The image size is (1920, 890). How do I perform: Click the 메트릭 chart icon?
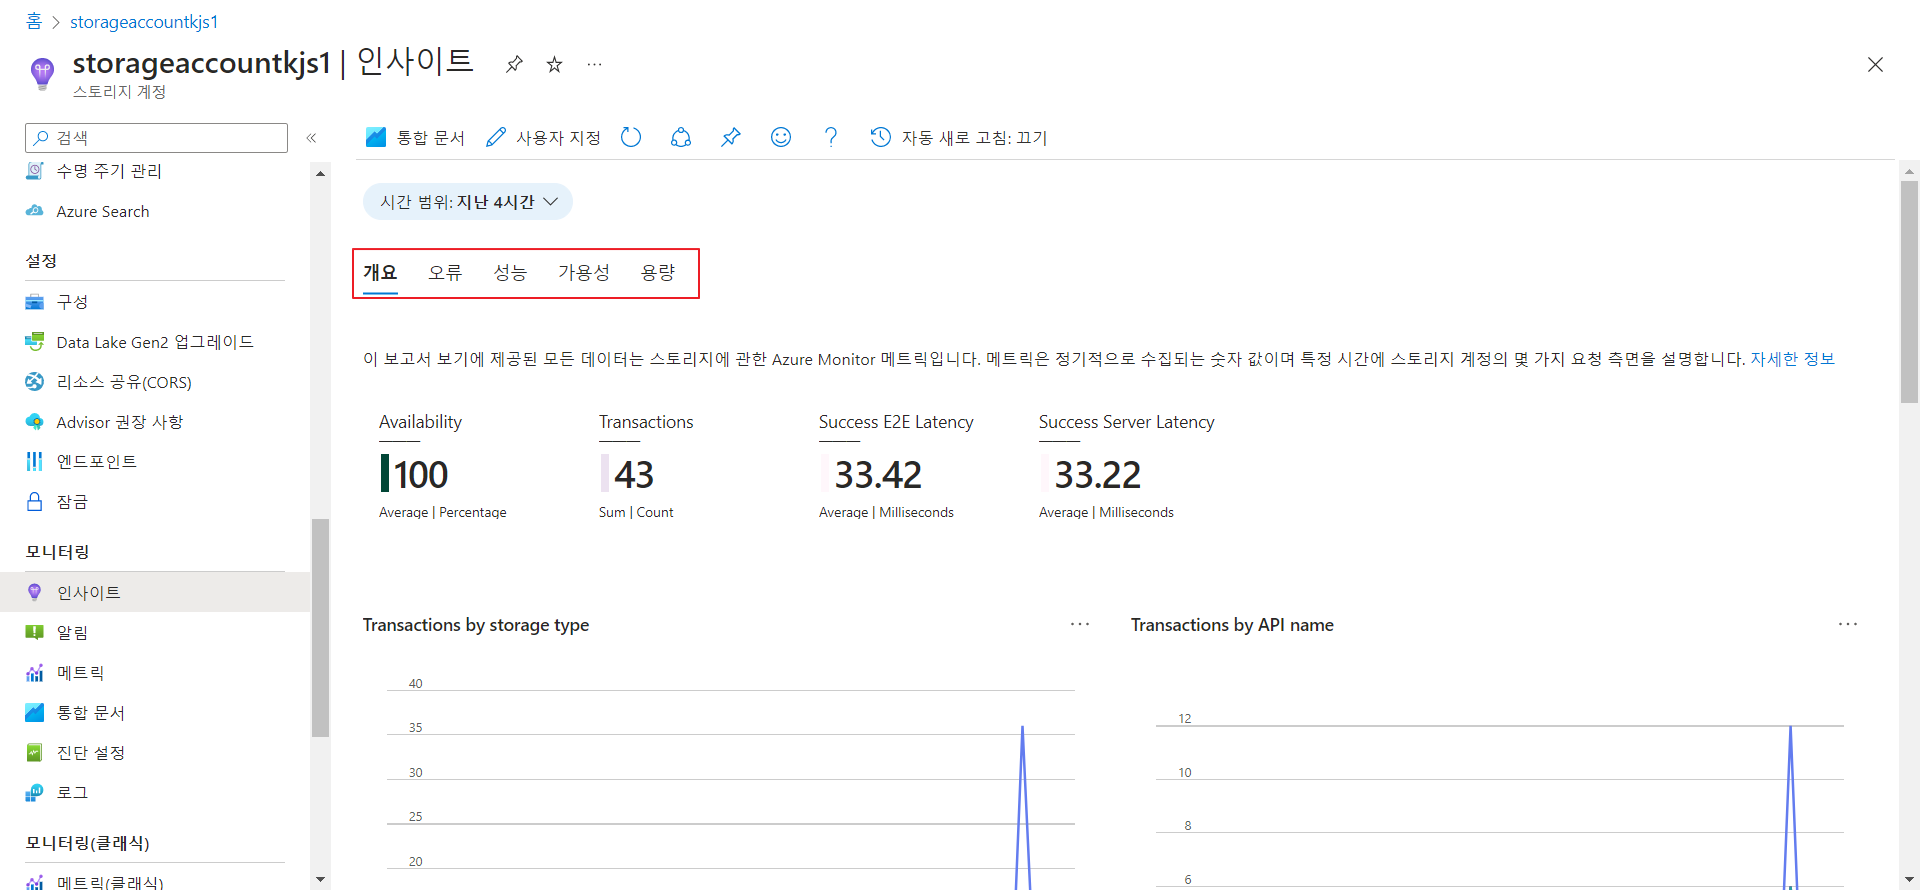point(35,673)
